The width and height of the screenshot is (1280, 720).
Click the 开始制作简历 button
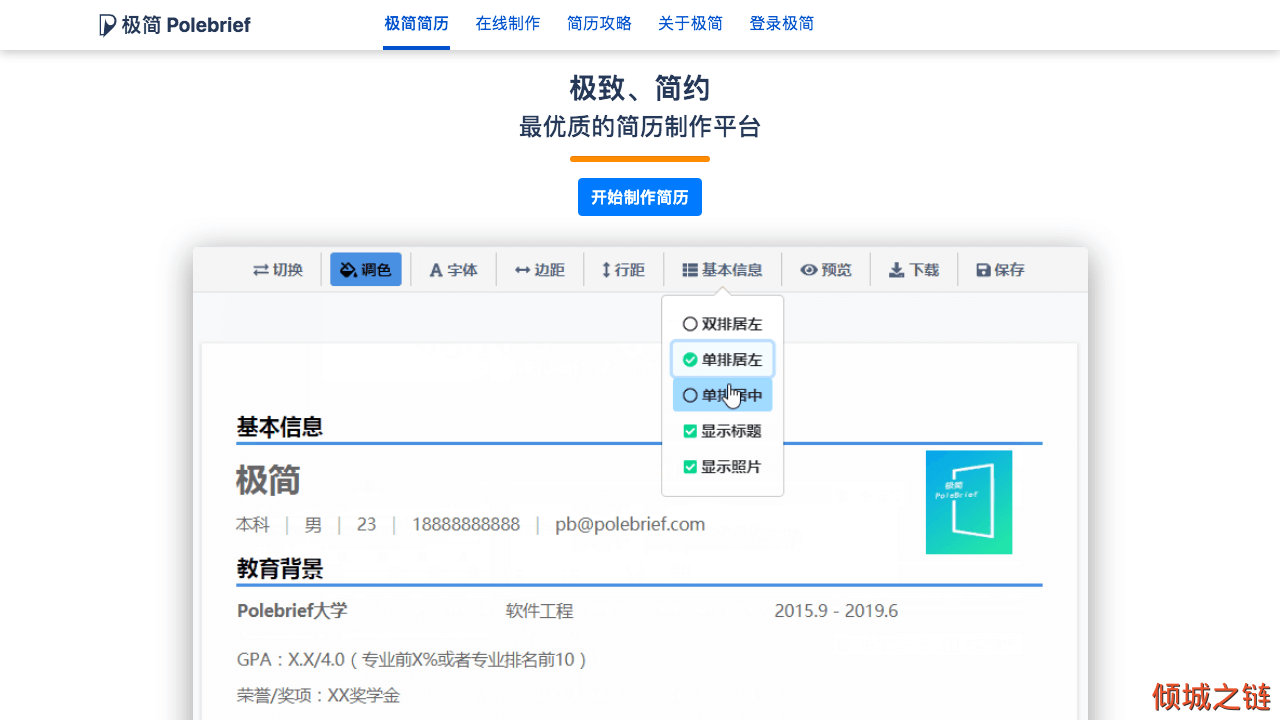point(640,197)
